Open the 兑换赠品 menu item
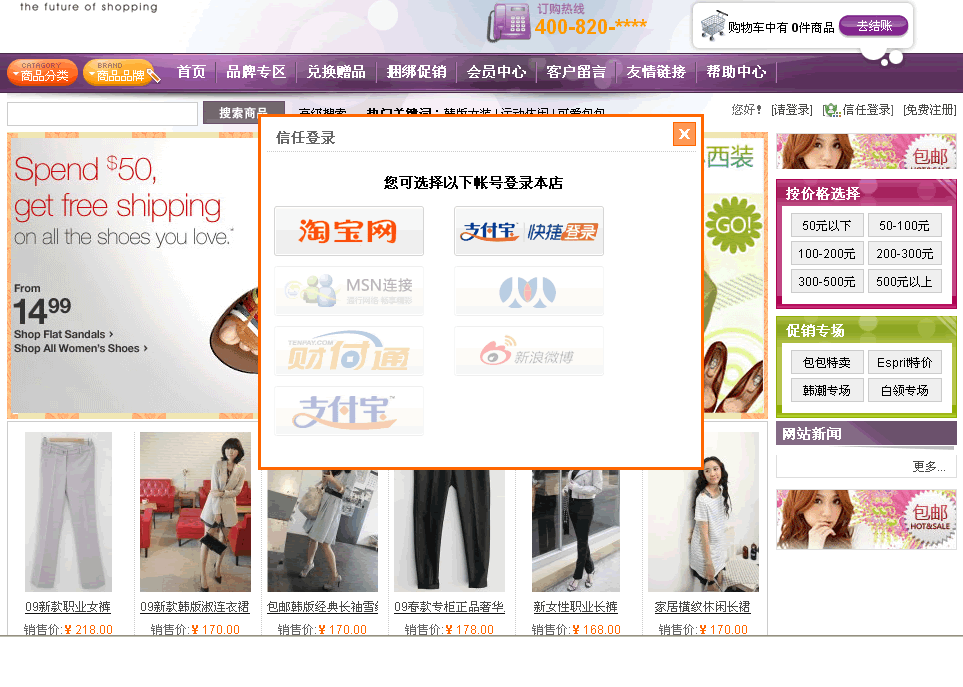The width and height of the screenshot is (963, 687). [336, 72]
